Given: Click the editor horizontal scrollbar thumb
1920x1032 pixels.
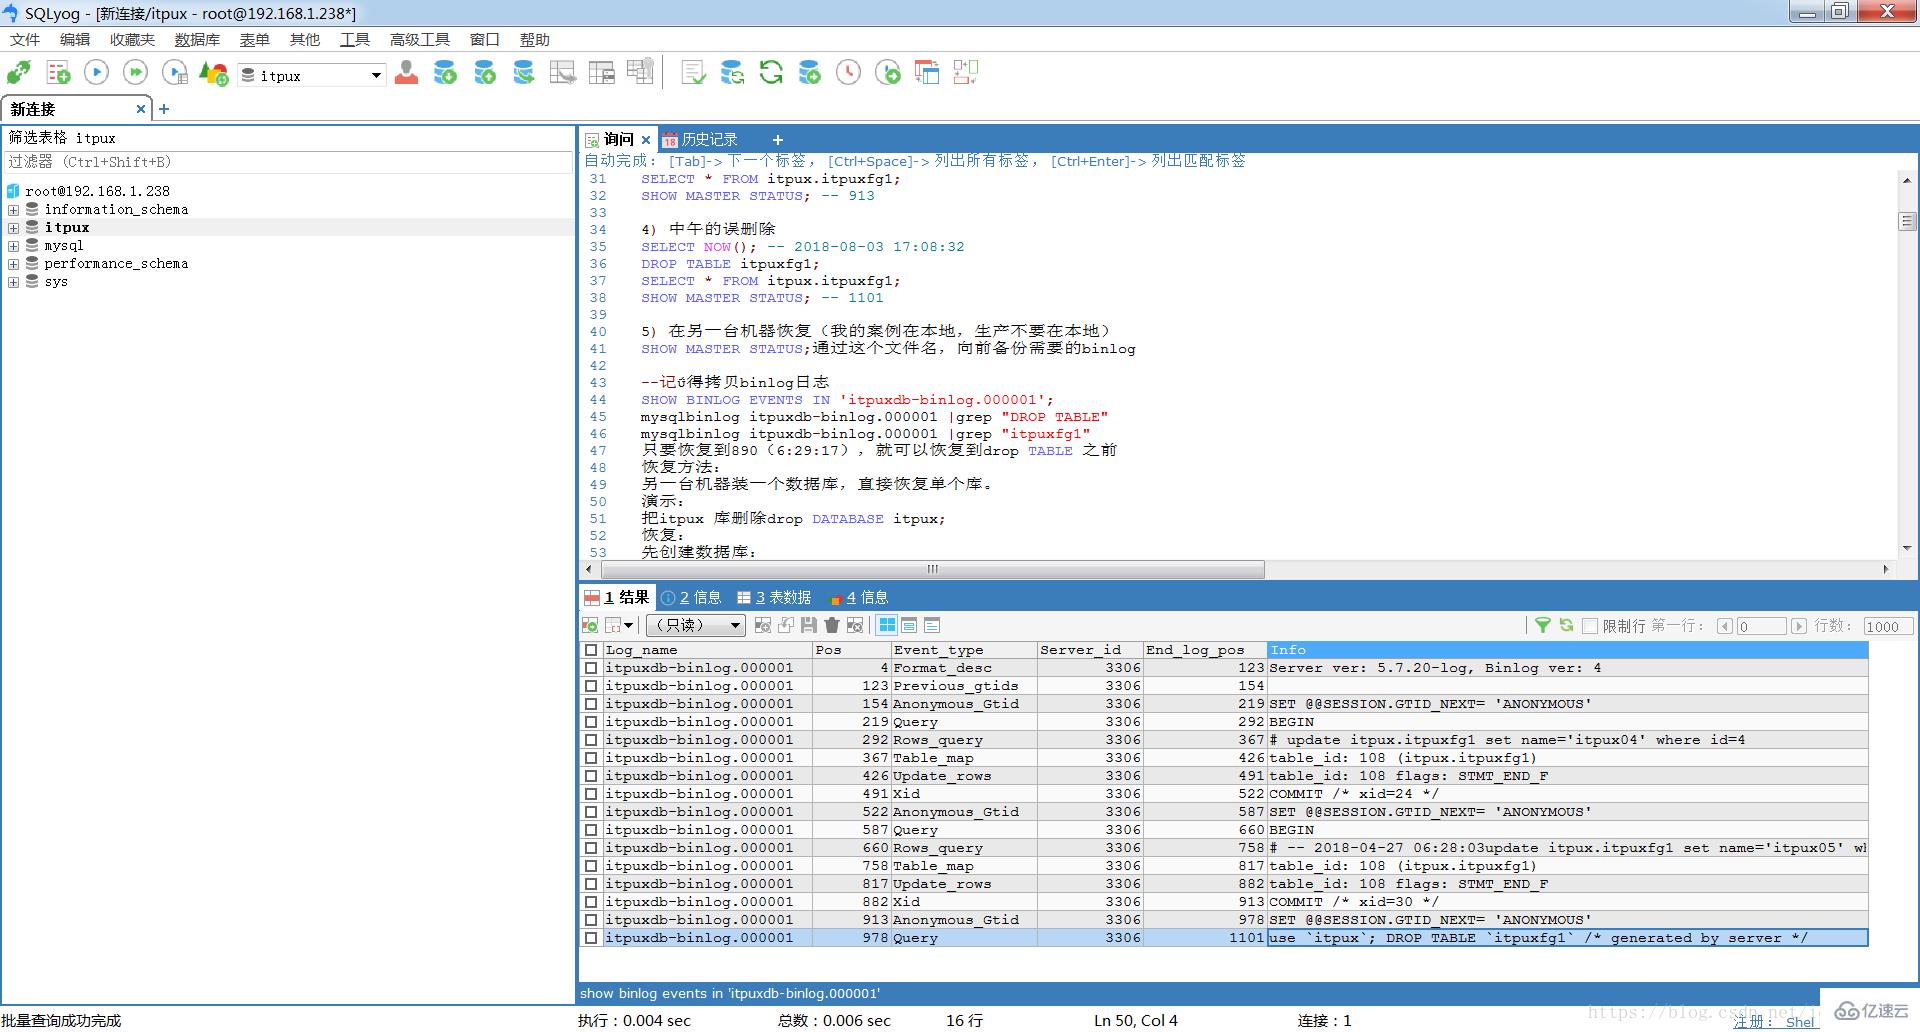Looking at the screenshot, I should 932,569.
